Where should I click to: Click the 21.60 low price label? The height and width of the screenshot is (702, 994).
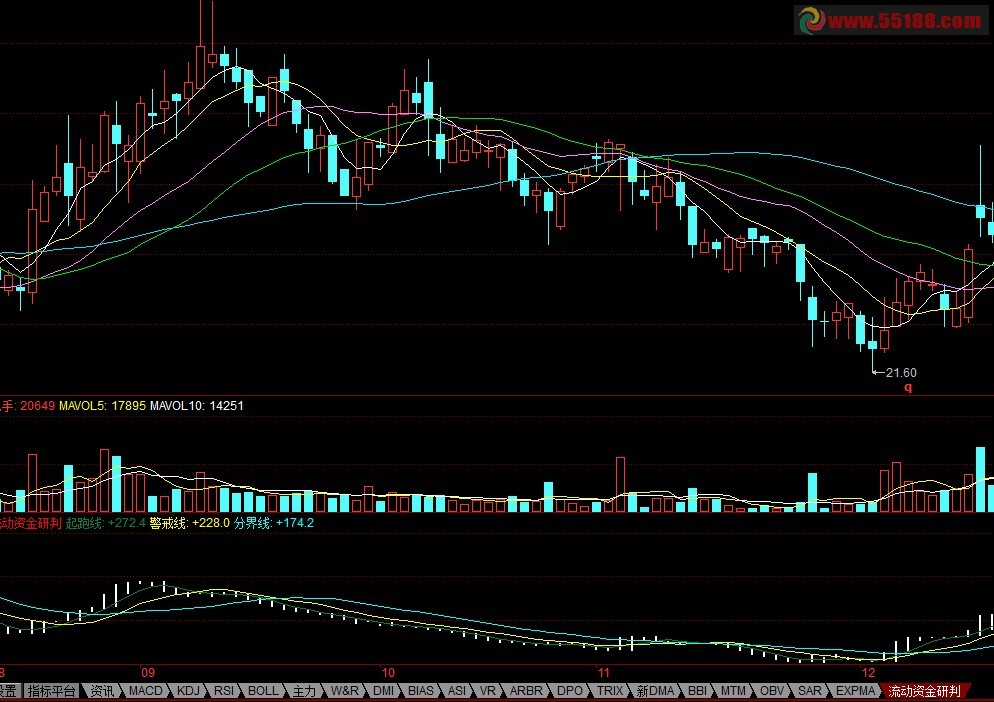pos(901,372)
